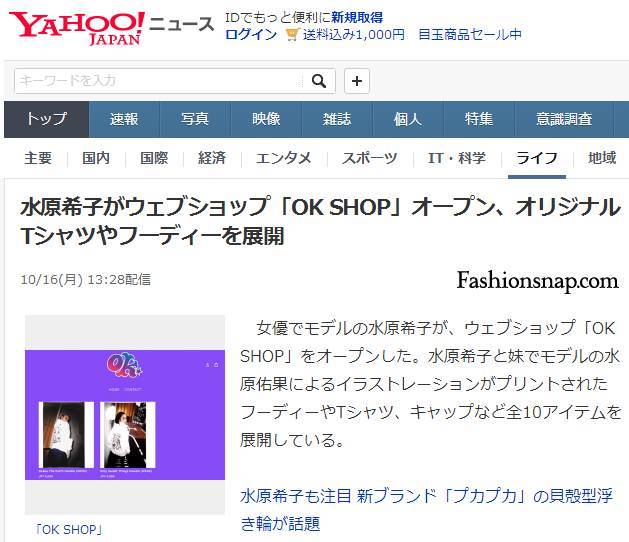Switch to the 速報 tab
The height and width of the screenshot is (542, 629).
pyautogui.click(x=124, y=119)
